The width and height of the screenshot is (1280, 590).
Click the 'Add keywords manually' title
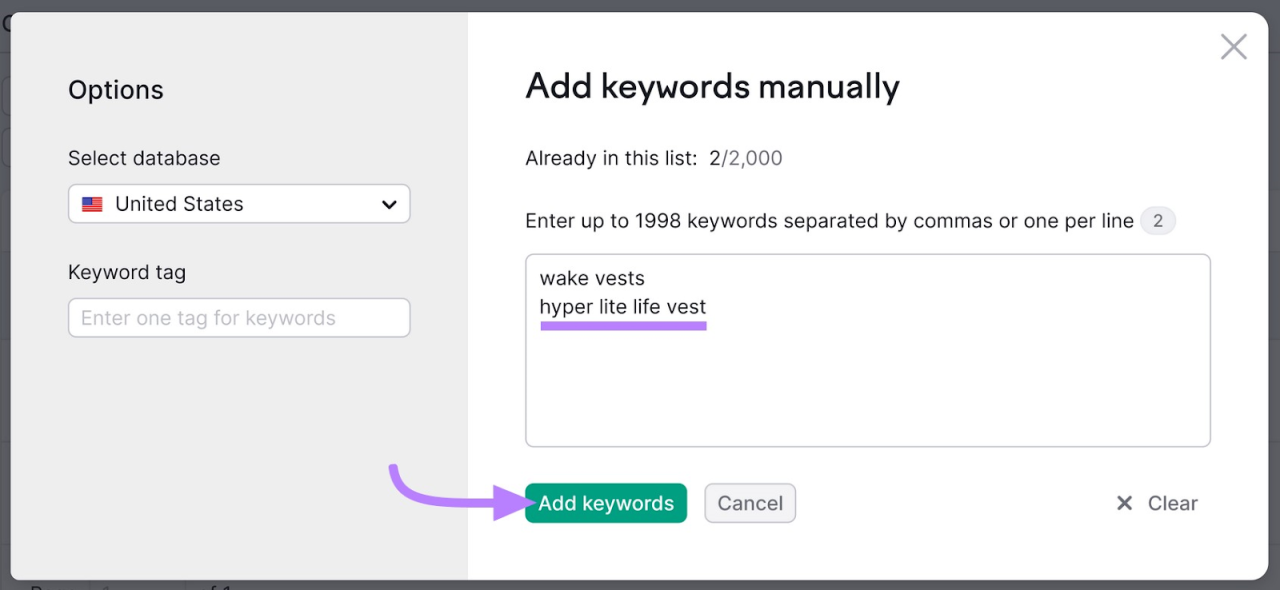click(712, 87)
